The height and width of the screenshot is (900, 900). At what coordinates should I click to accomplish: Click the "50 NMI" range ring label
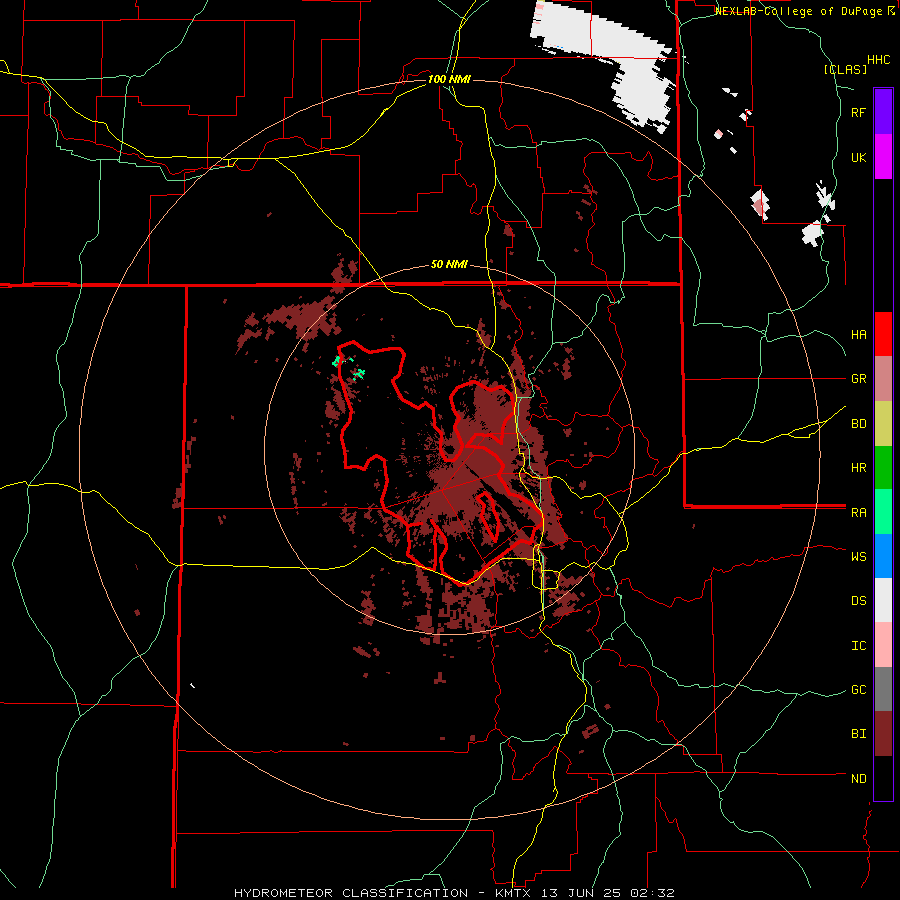[x=449, y=265]
